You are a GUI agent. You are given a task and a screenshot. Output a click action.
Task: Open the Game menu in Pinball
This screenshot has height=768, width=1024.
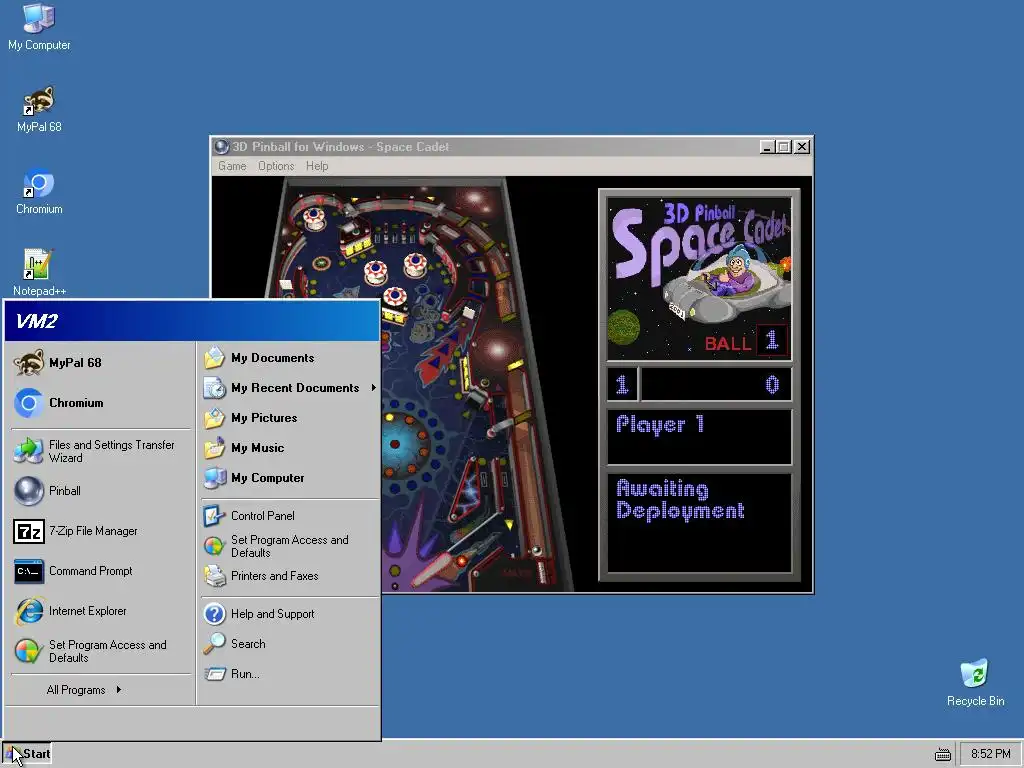point(232,166)
